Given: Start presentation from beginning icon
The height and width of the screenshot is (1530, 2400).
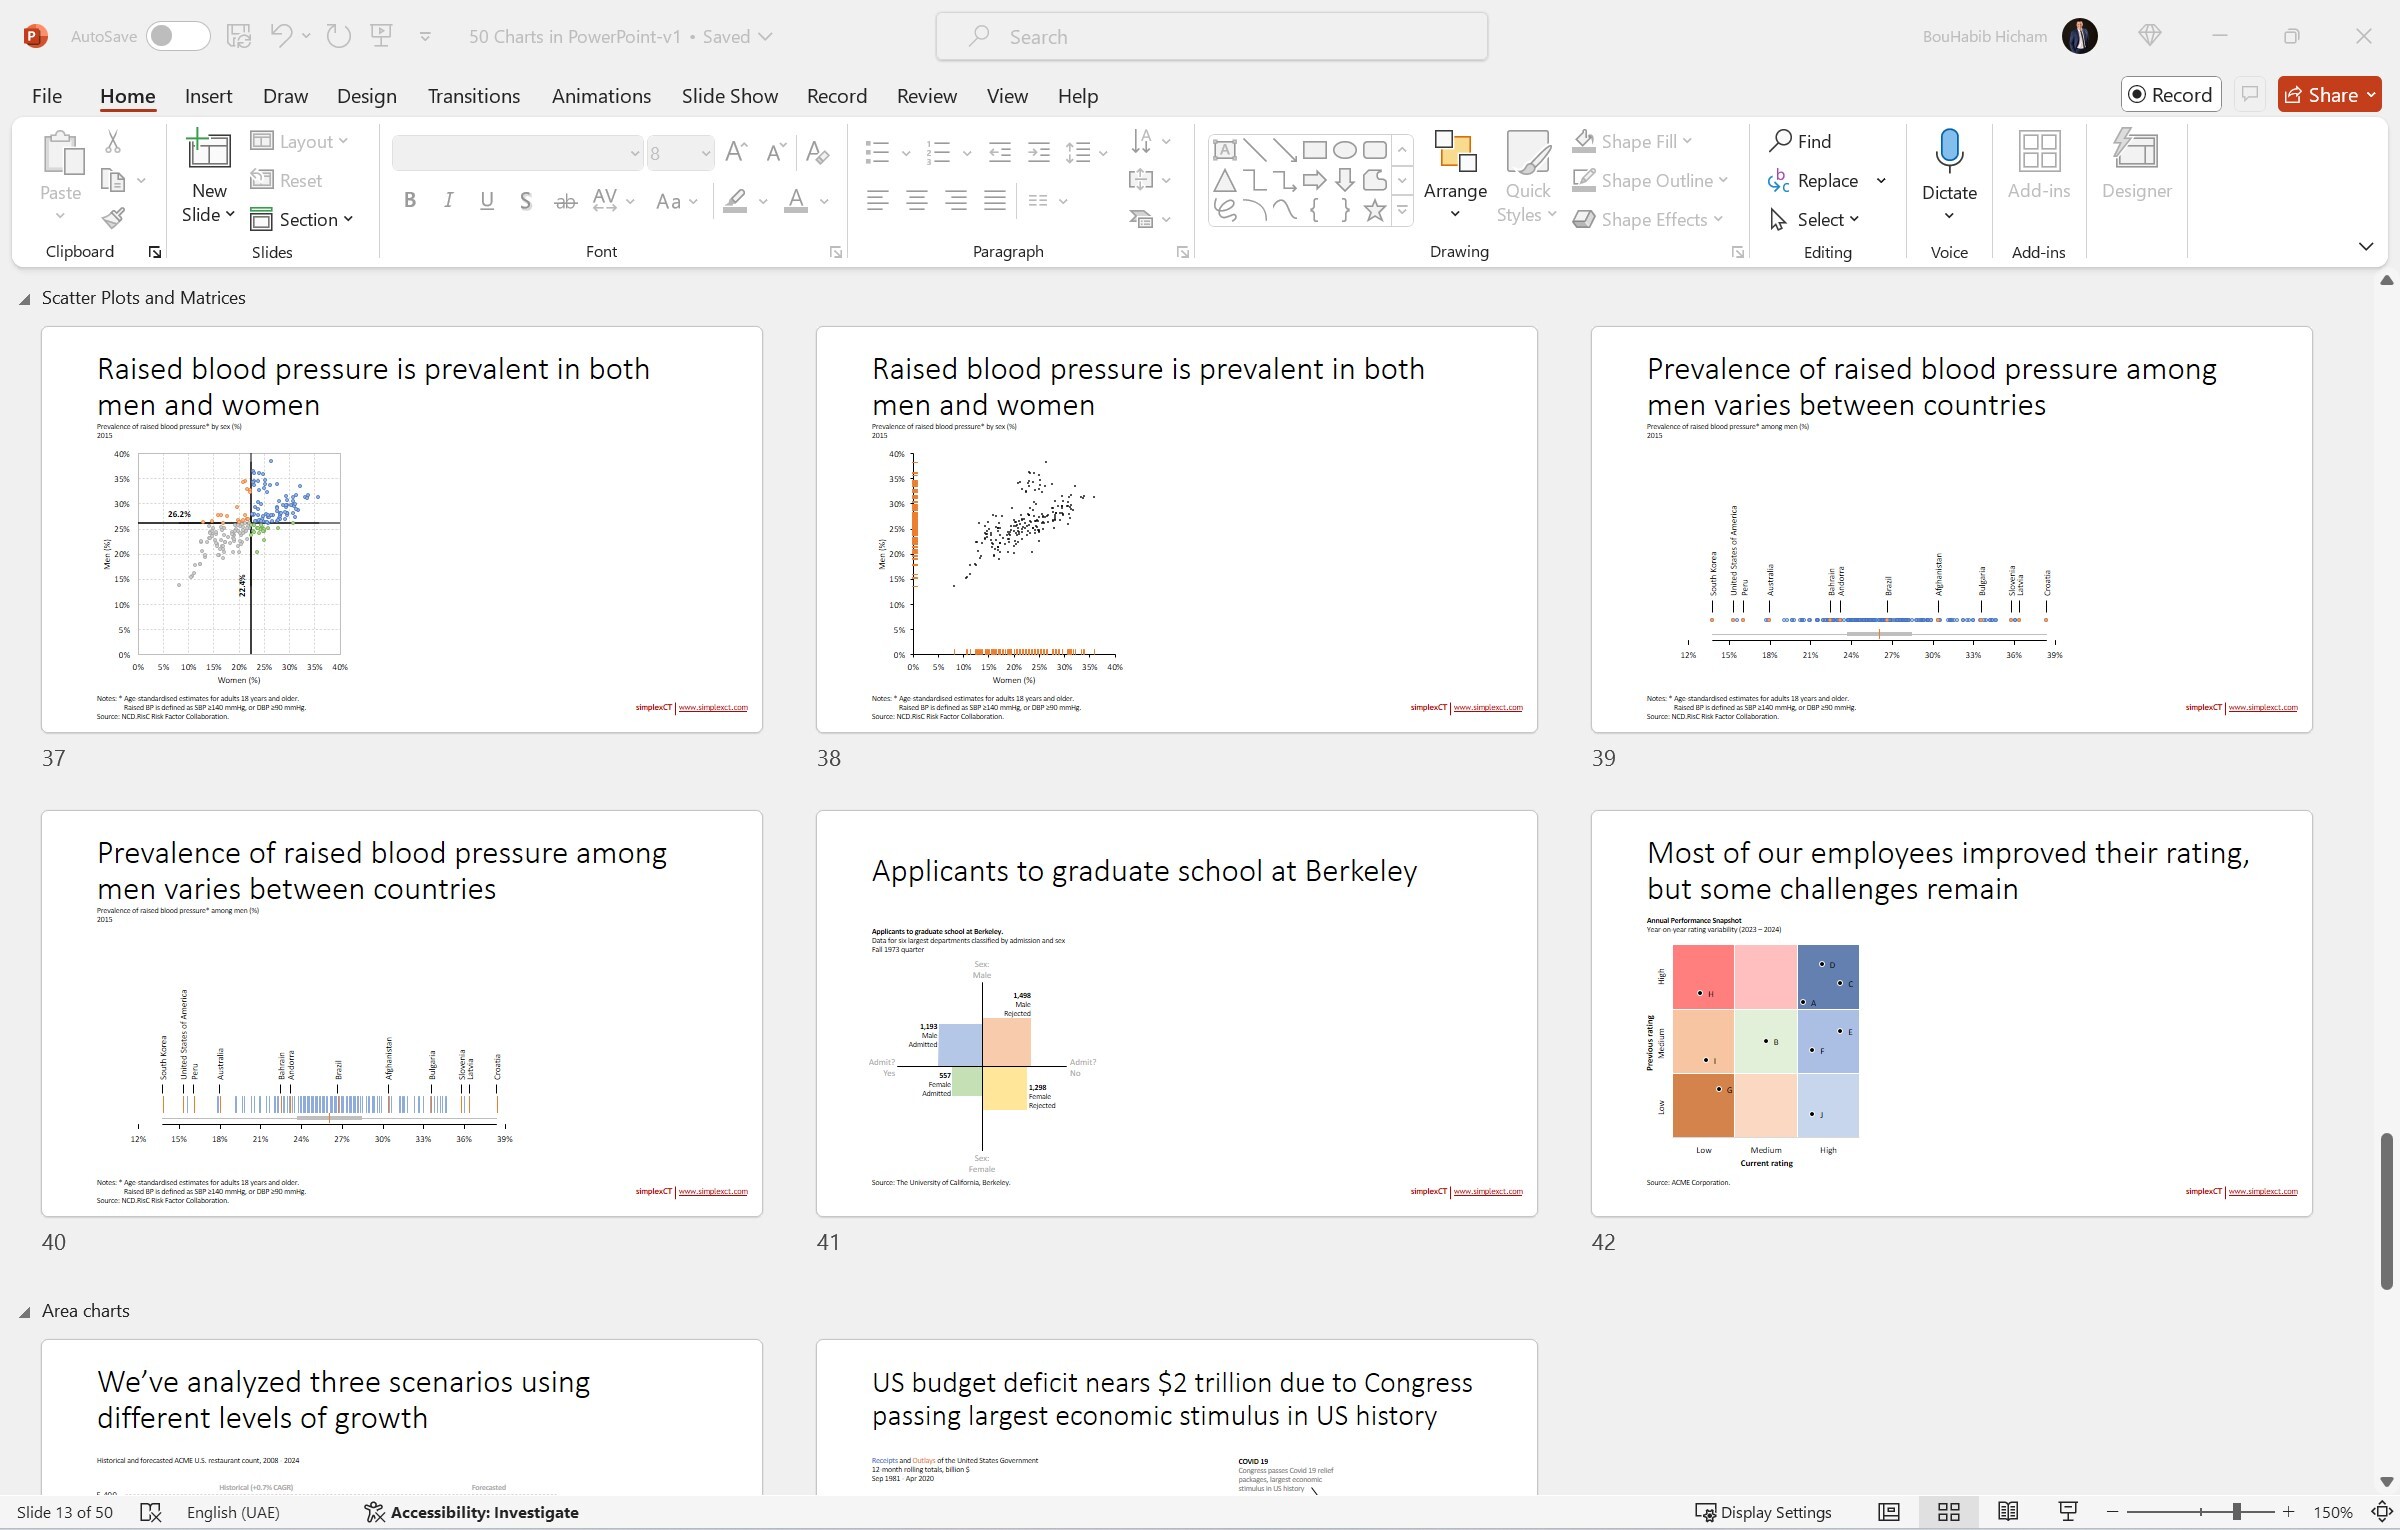Looking at the screenshot, I should (x=381, y=36).
